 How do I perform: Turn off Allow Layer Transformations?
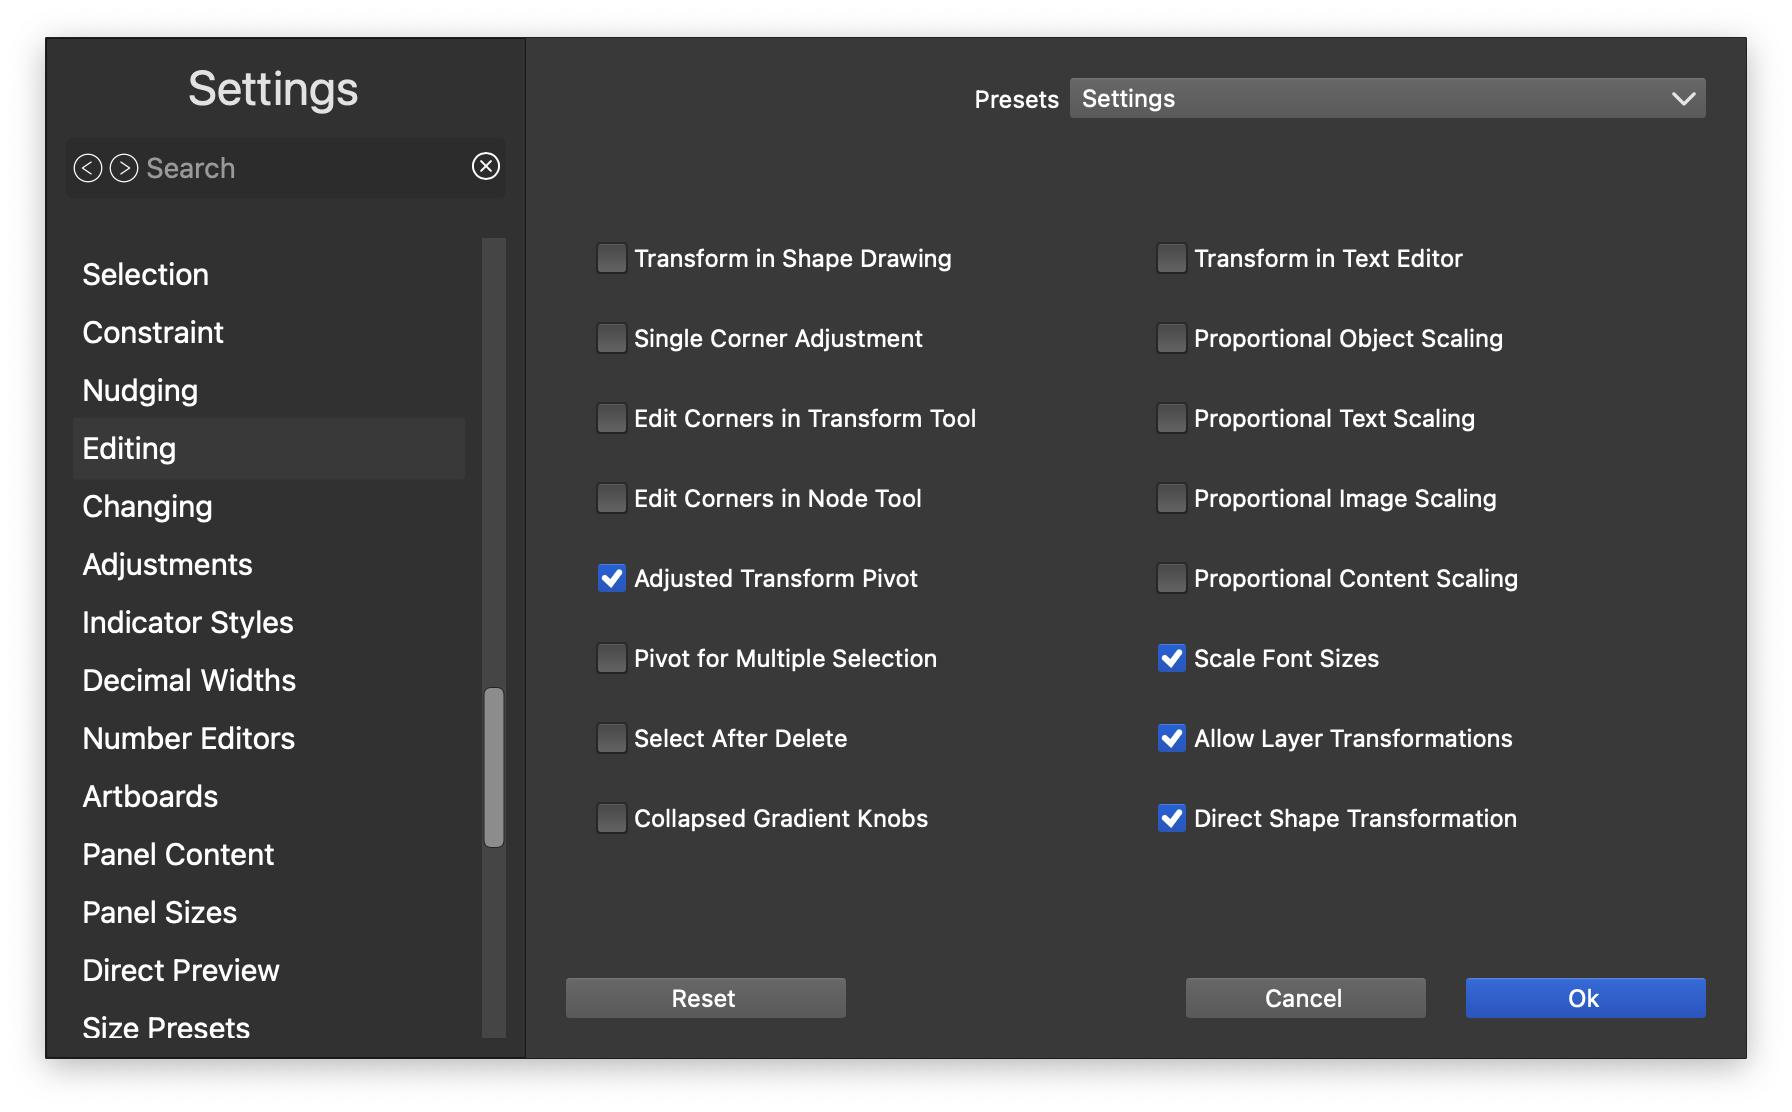click(1171, 738)
